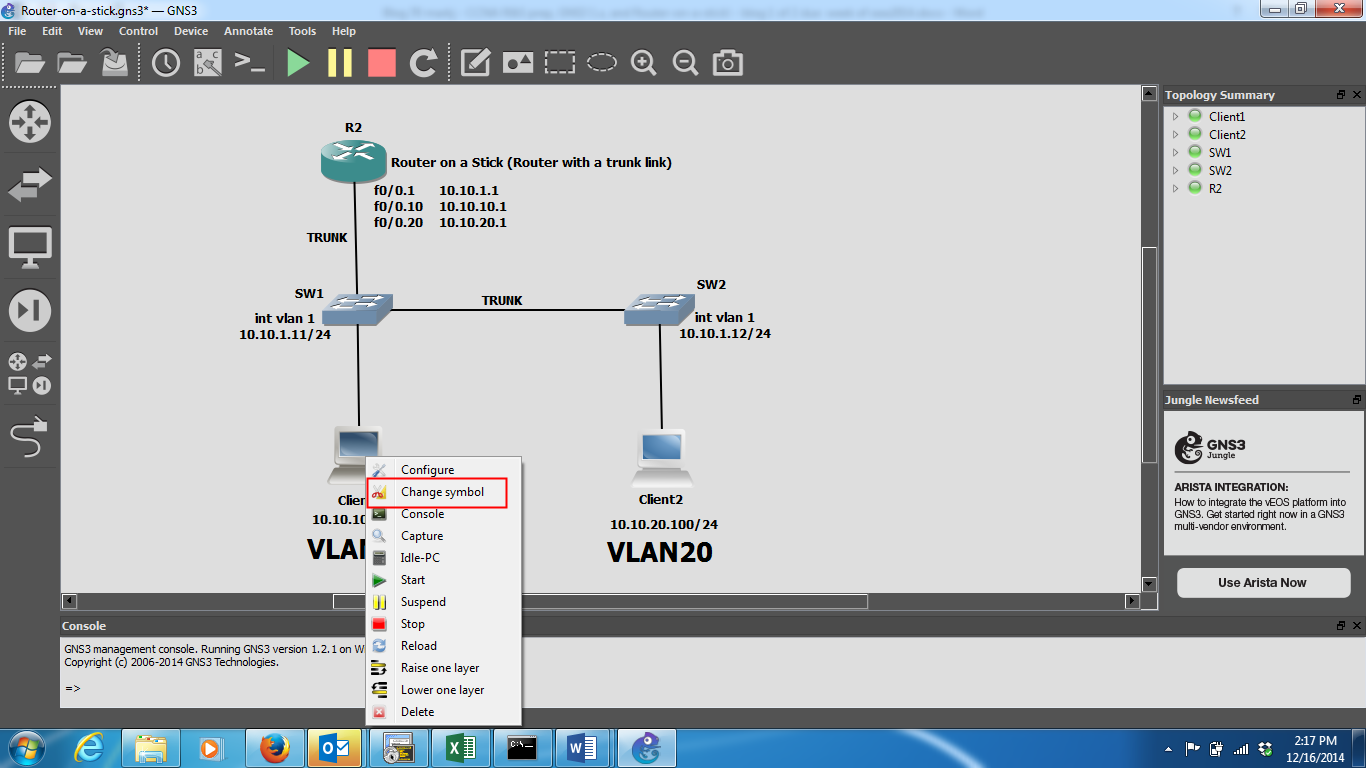Stop all devices with red square button

coord(383,62)
